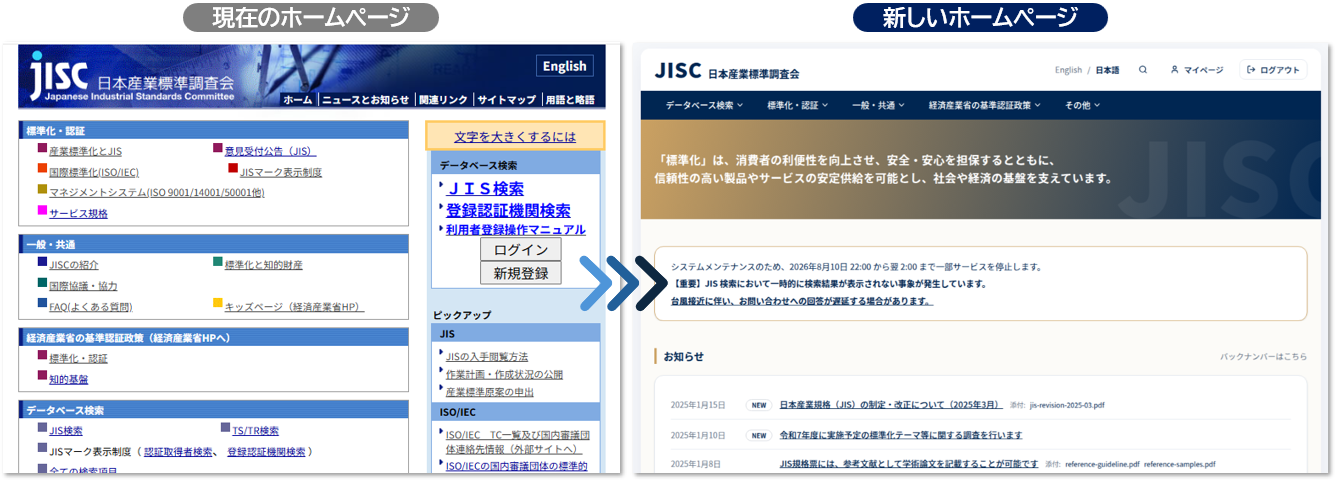Open JIS規格票には、参考文献として news item
The width and height of the screenshot is (1340, 485).
click(909, 464)
